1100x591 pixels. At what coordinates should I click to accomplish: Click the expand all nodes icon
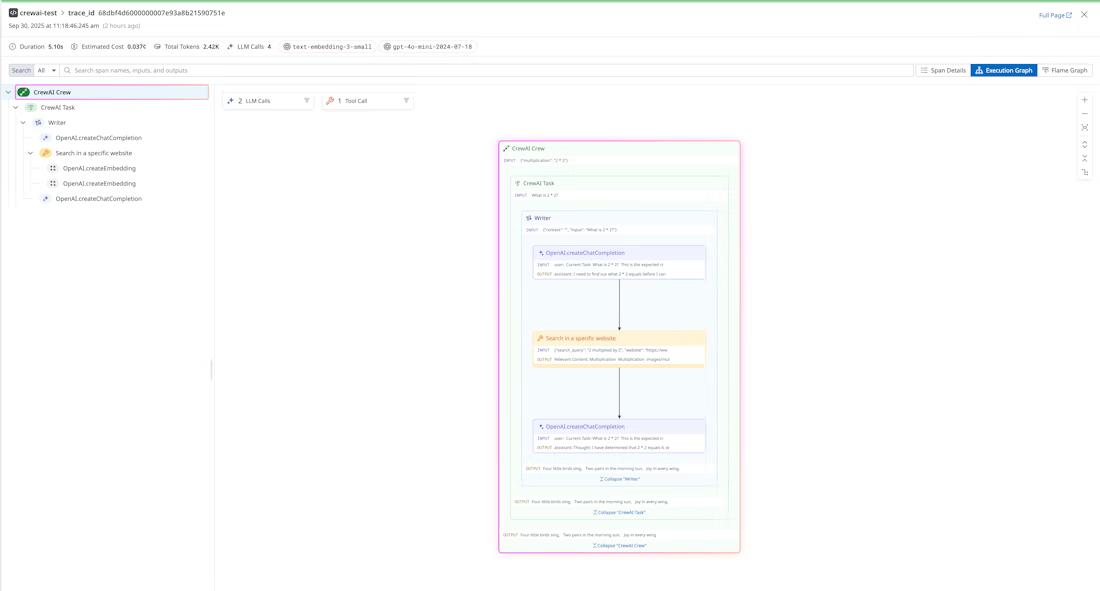(x=1085, y=144)
